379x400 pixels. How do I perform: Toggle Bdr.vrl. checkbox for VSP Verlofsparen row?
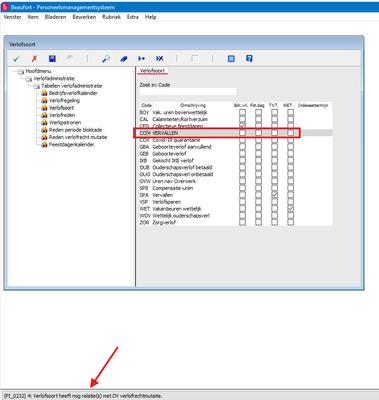click(242, 202)
